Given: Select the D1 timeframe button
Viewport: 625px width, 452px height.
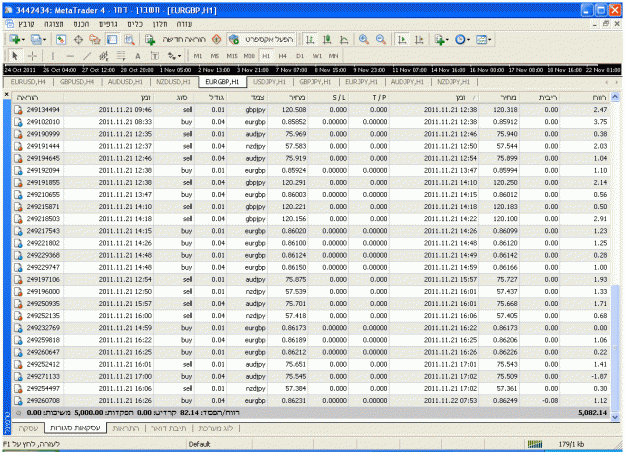Looking at the screenshot, I should (x=300, y=56).
